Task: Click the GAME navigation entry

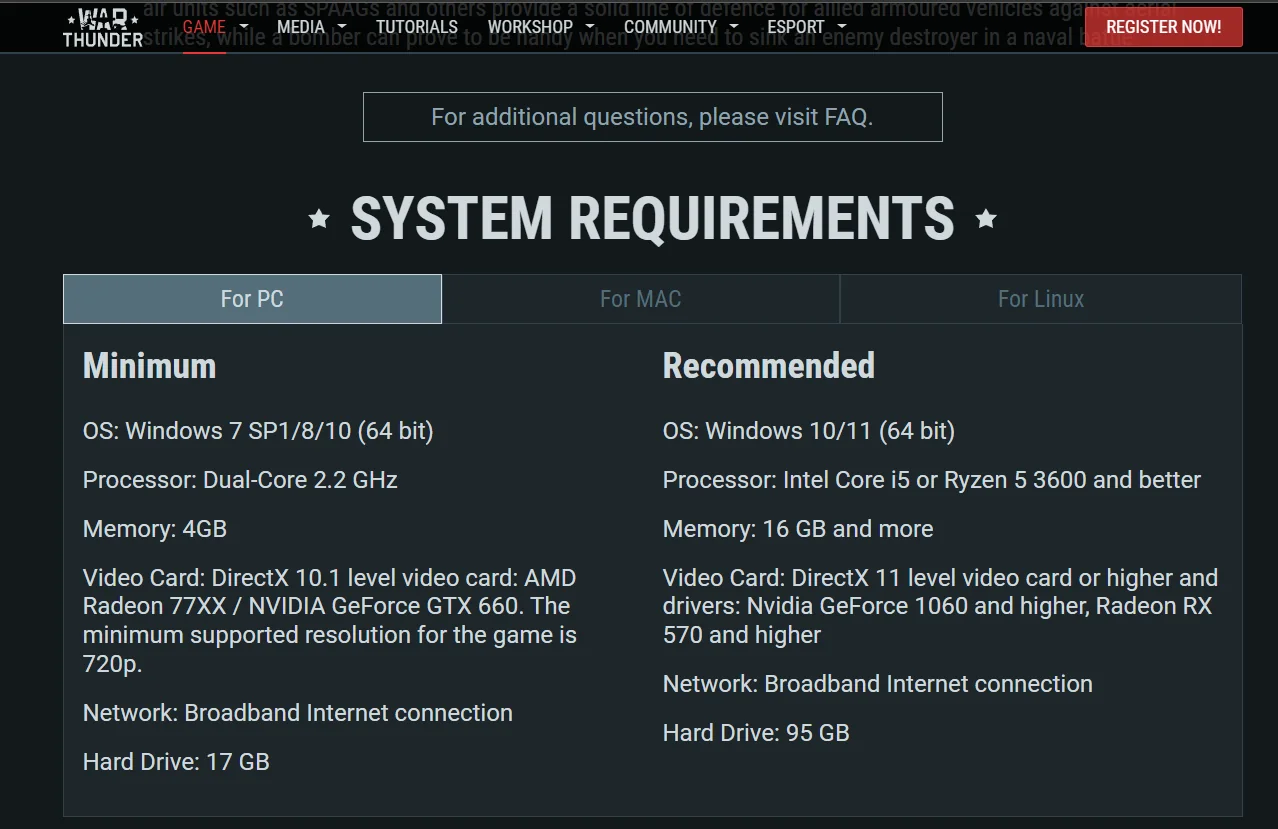Action: coord(204,27)
